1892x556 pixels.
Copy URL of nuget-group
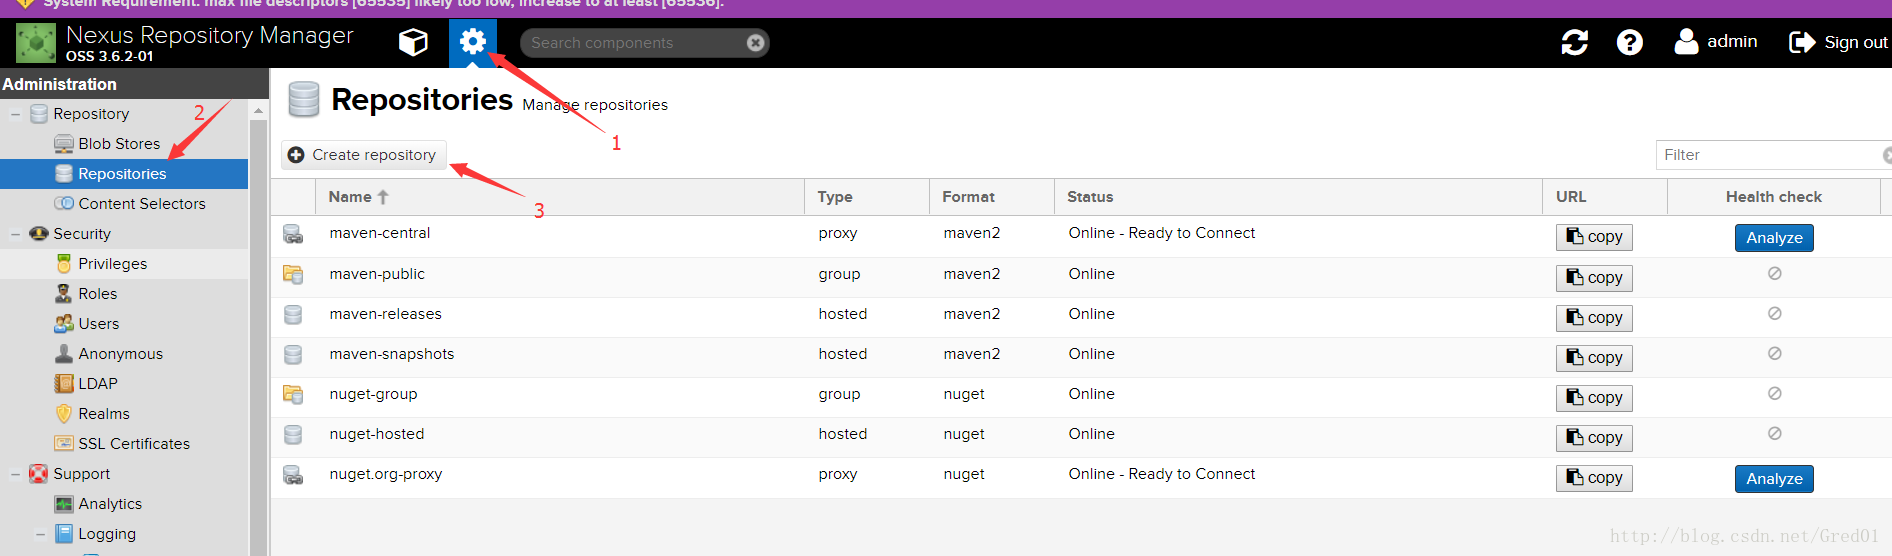coord(1594,398)
